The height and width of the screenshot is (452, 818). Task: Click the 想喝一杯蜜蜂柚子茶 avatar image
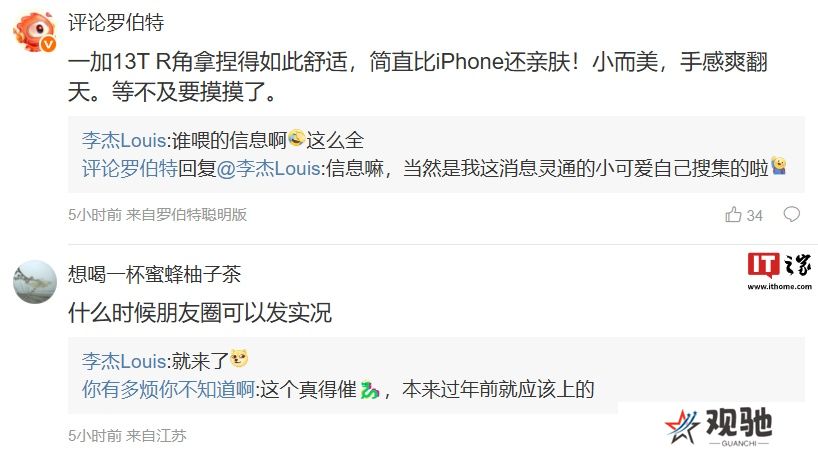[35, 282]
